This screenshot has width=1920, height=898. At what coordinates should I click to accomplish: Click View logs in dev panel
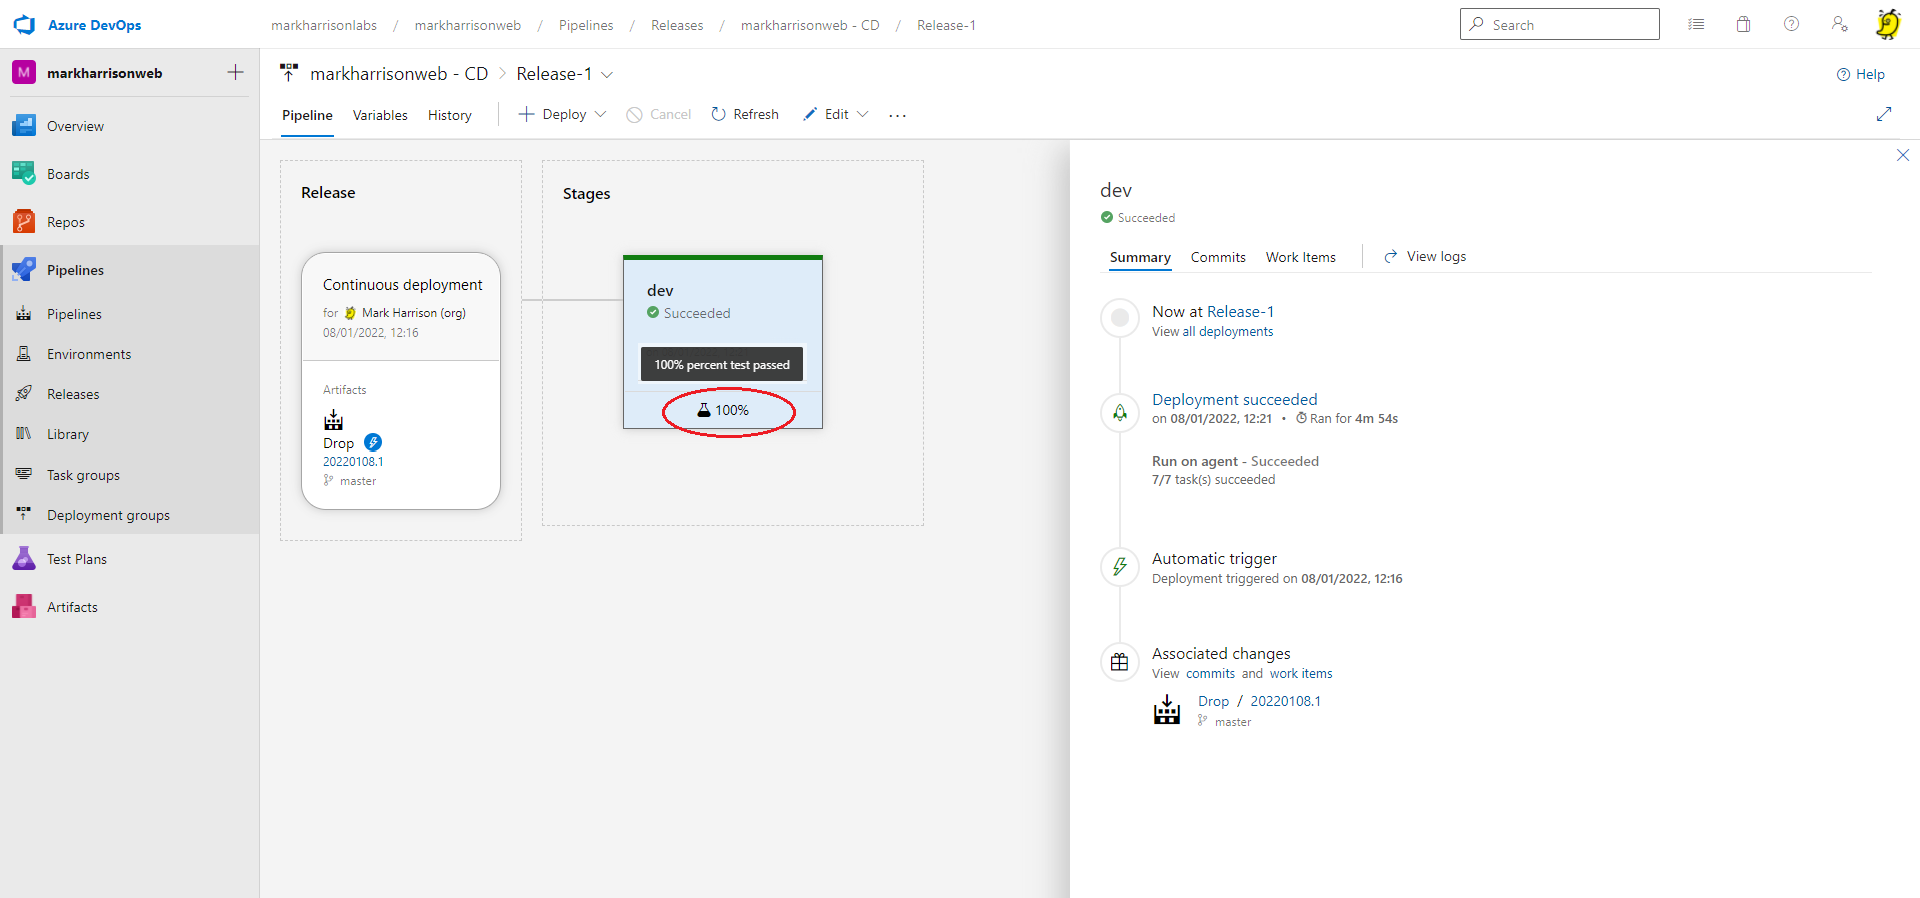tap(1425, 257)
